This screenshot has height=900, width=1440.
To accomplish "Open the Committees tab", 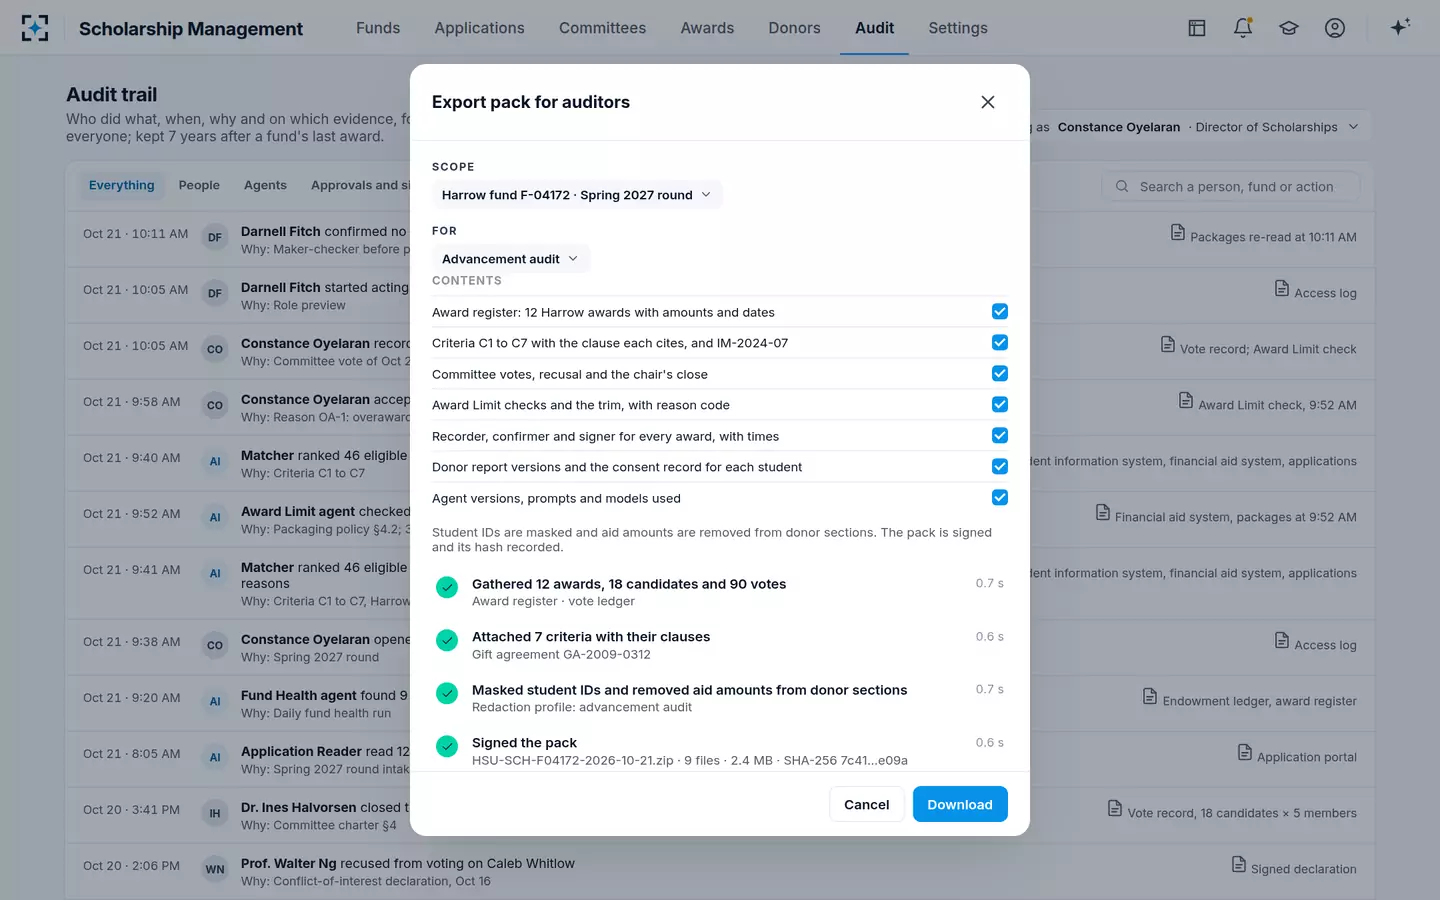I will [602, 28].
